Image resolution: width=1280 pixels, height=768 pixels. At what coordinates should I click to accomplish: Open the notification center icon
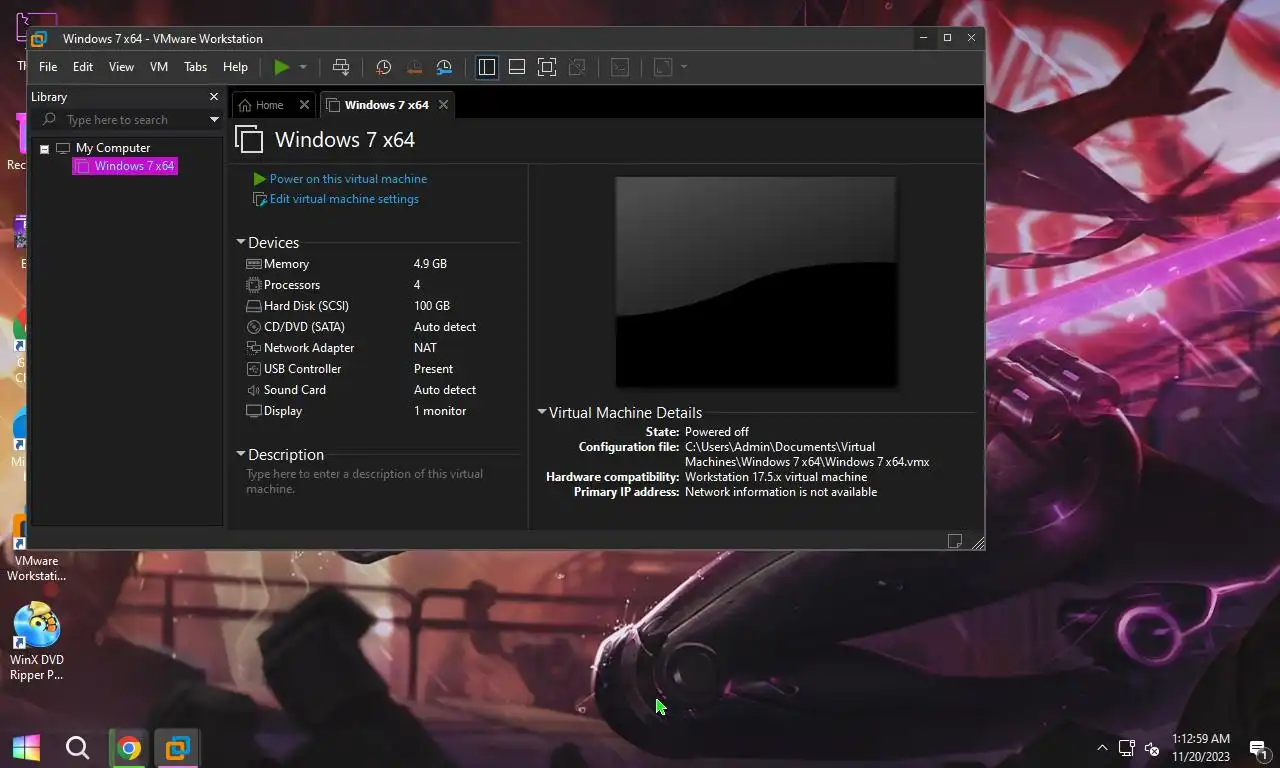1258,748
